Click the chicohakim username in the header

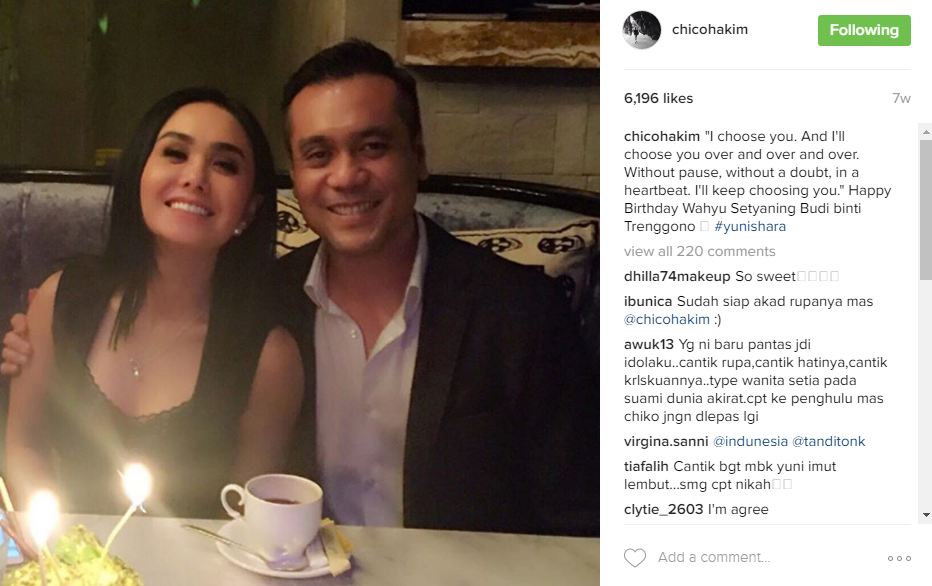point(710,29)
